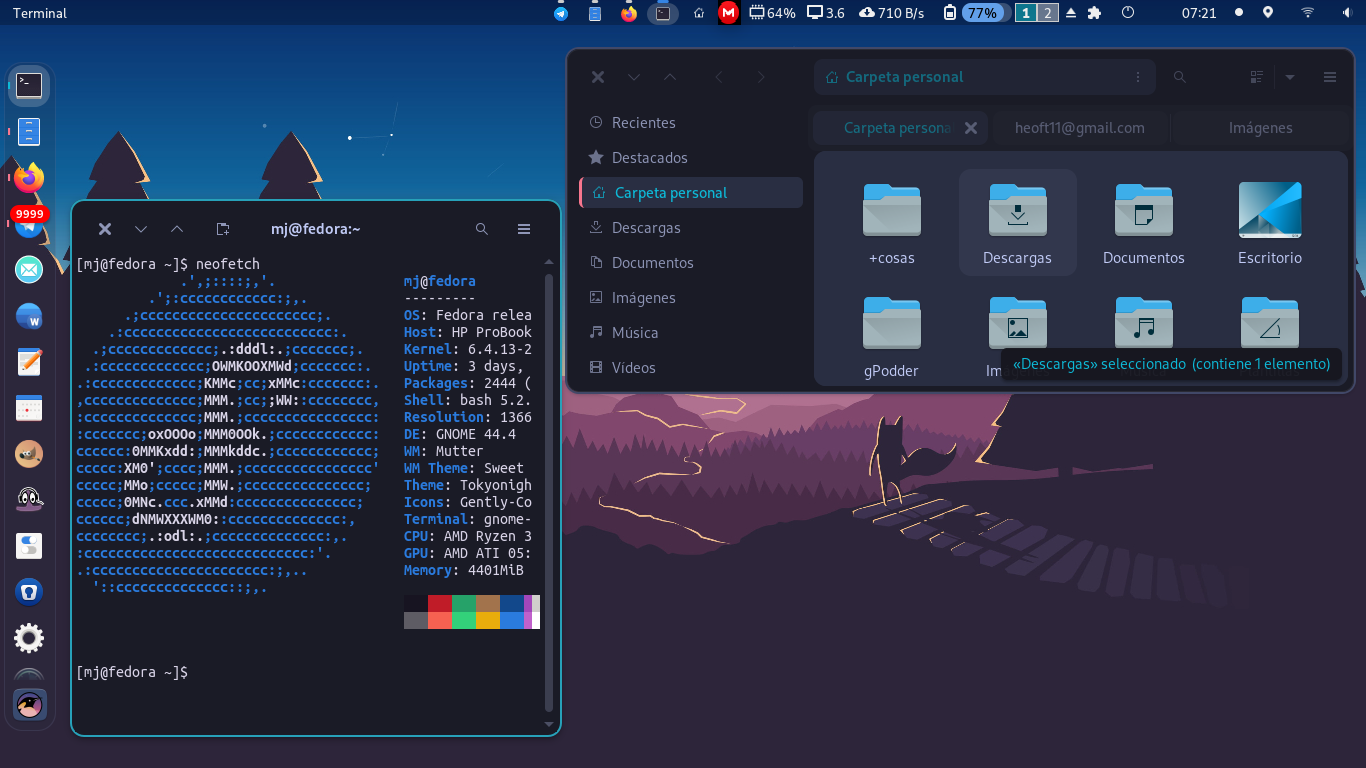Image resolution: width=1366 pixels, height=768 pixels.
Task: Switch to the heoft11@gmail.com tab in Files
Action: coord(1079,128)
